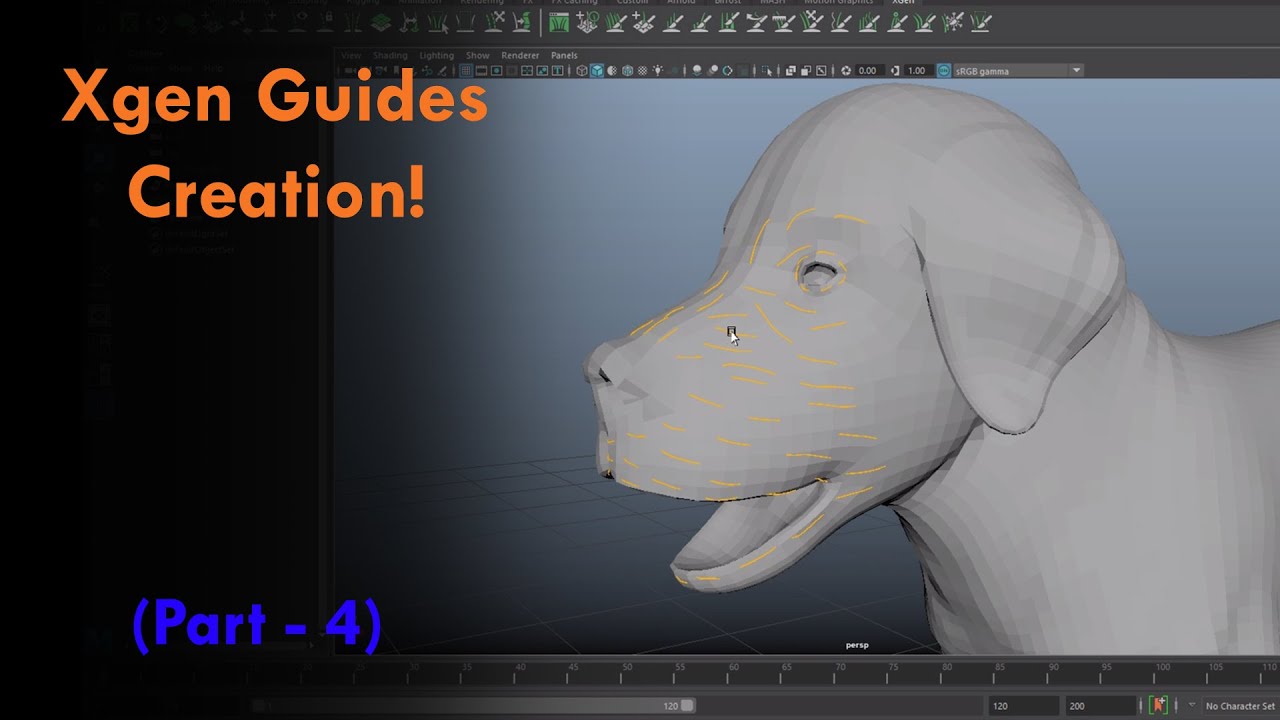The width and height of the screenshot is (1280, 720).
Task: Click last XGen shelf guide icon
Action: (x=982, y=22)
